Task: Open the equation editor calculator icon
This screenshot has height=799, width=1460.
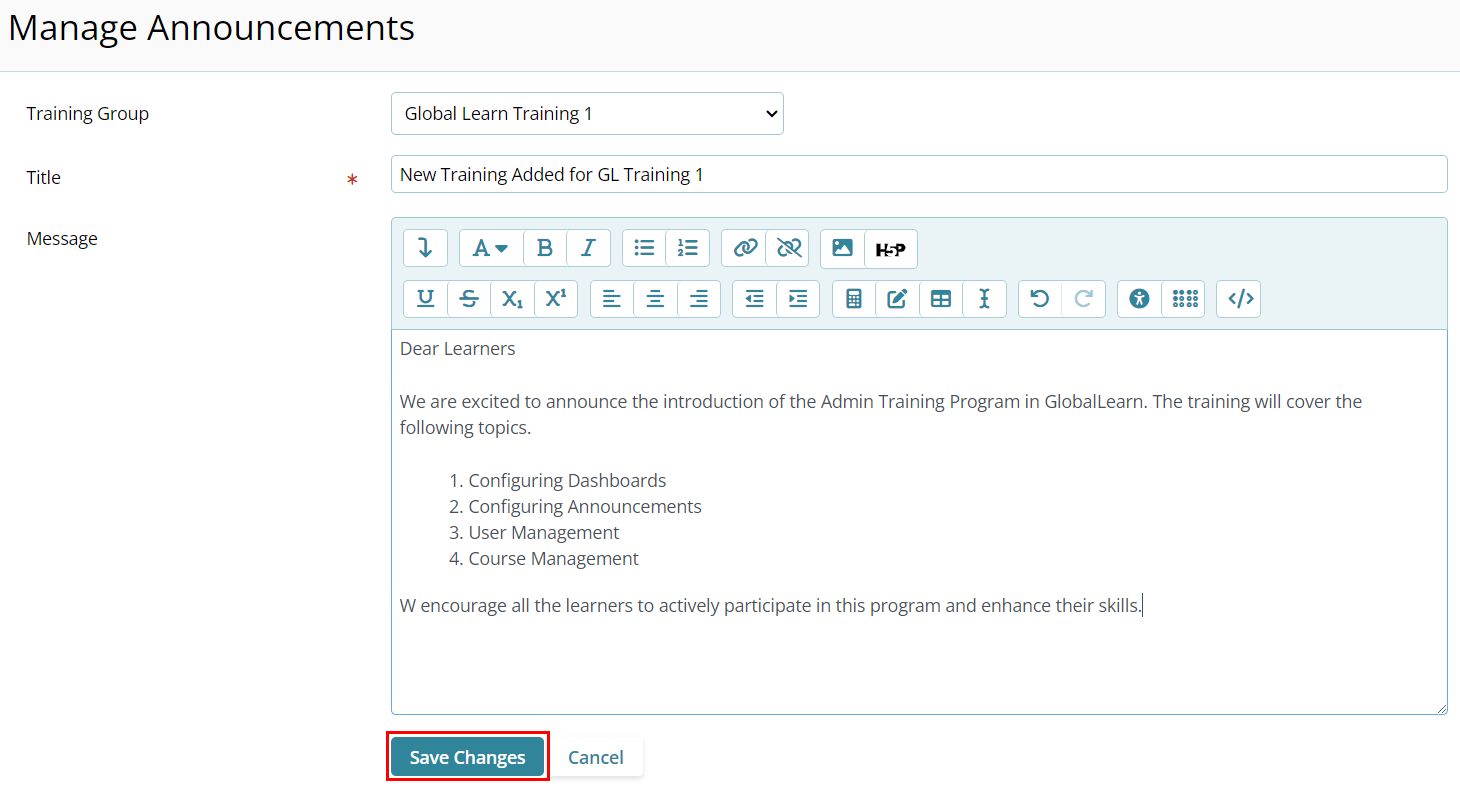Action: pyautogui.click(x=854, y=299)
